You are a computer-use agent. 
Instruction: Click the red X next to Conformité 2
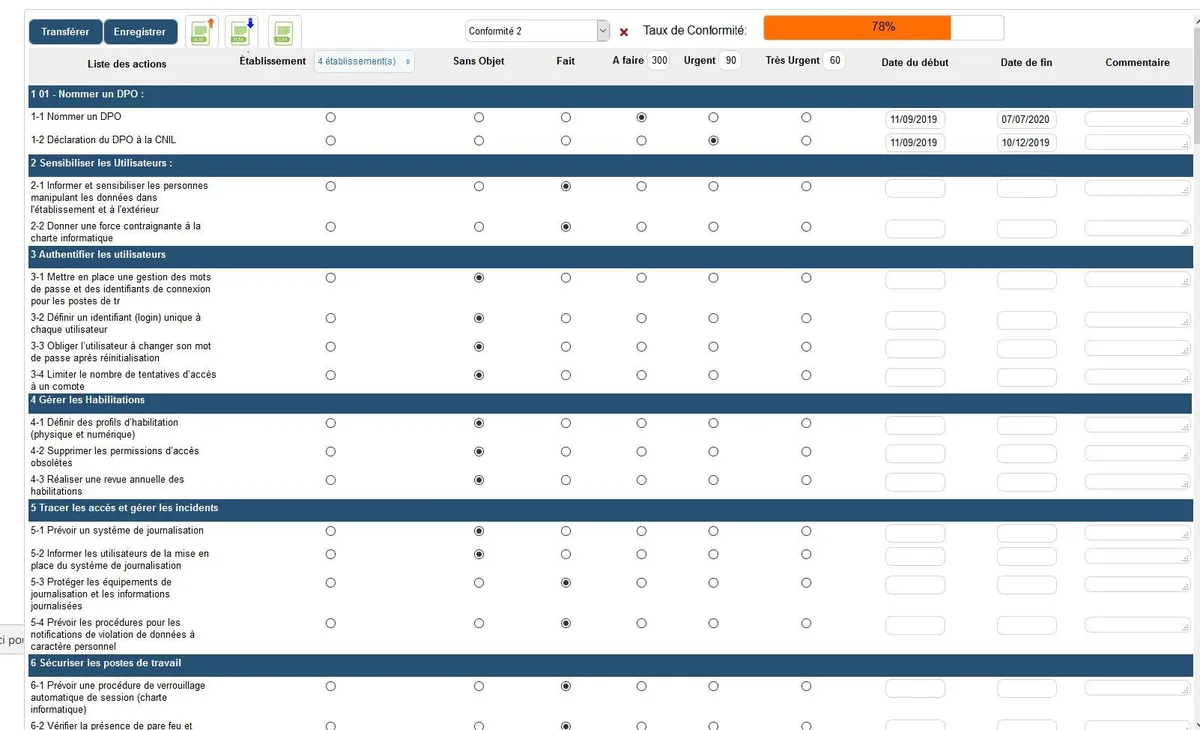point(624,32)
